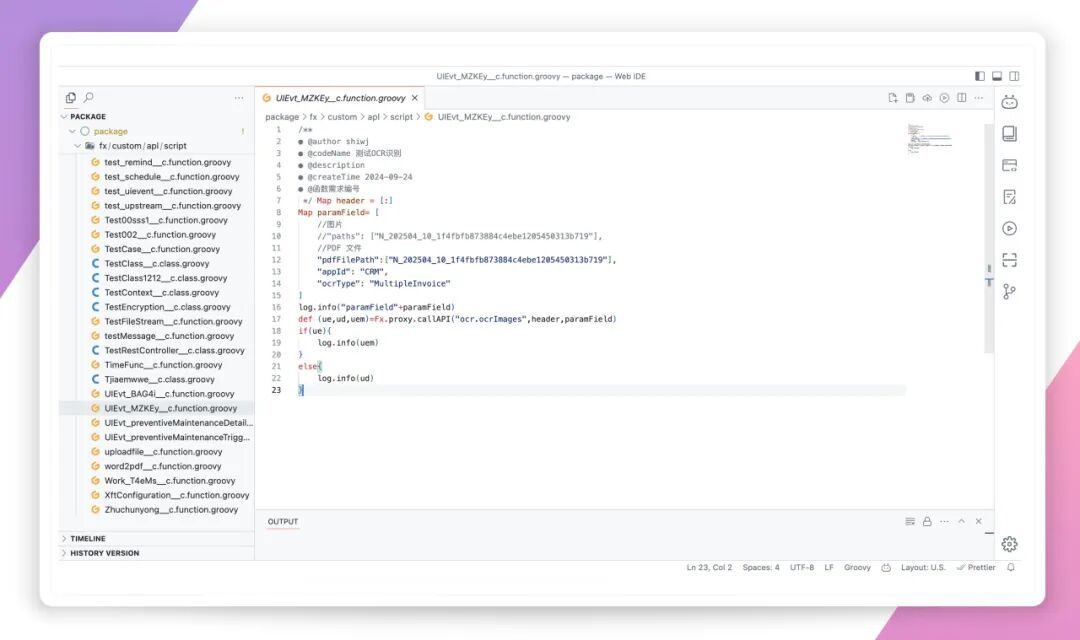Click the Groovy language mode in status bar
This screenshot has width=1080, height=640.
pos(857,568)
